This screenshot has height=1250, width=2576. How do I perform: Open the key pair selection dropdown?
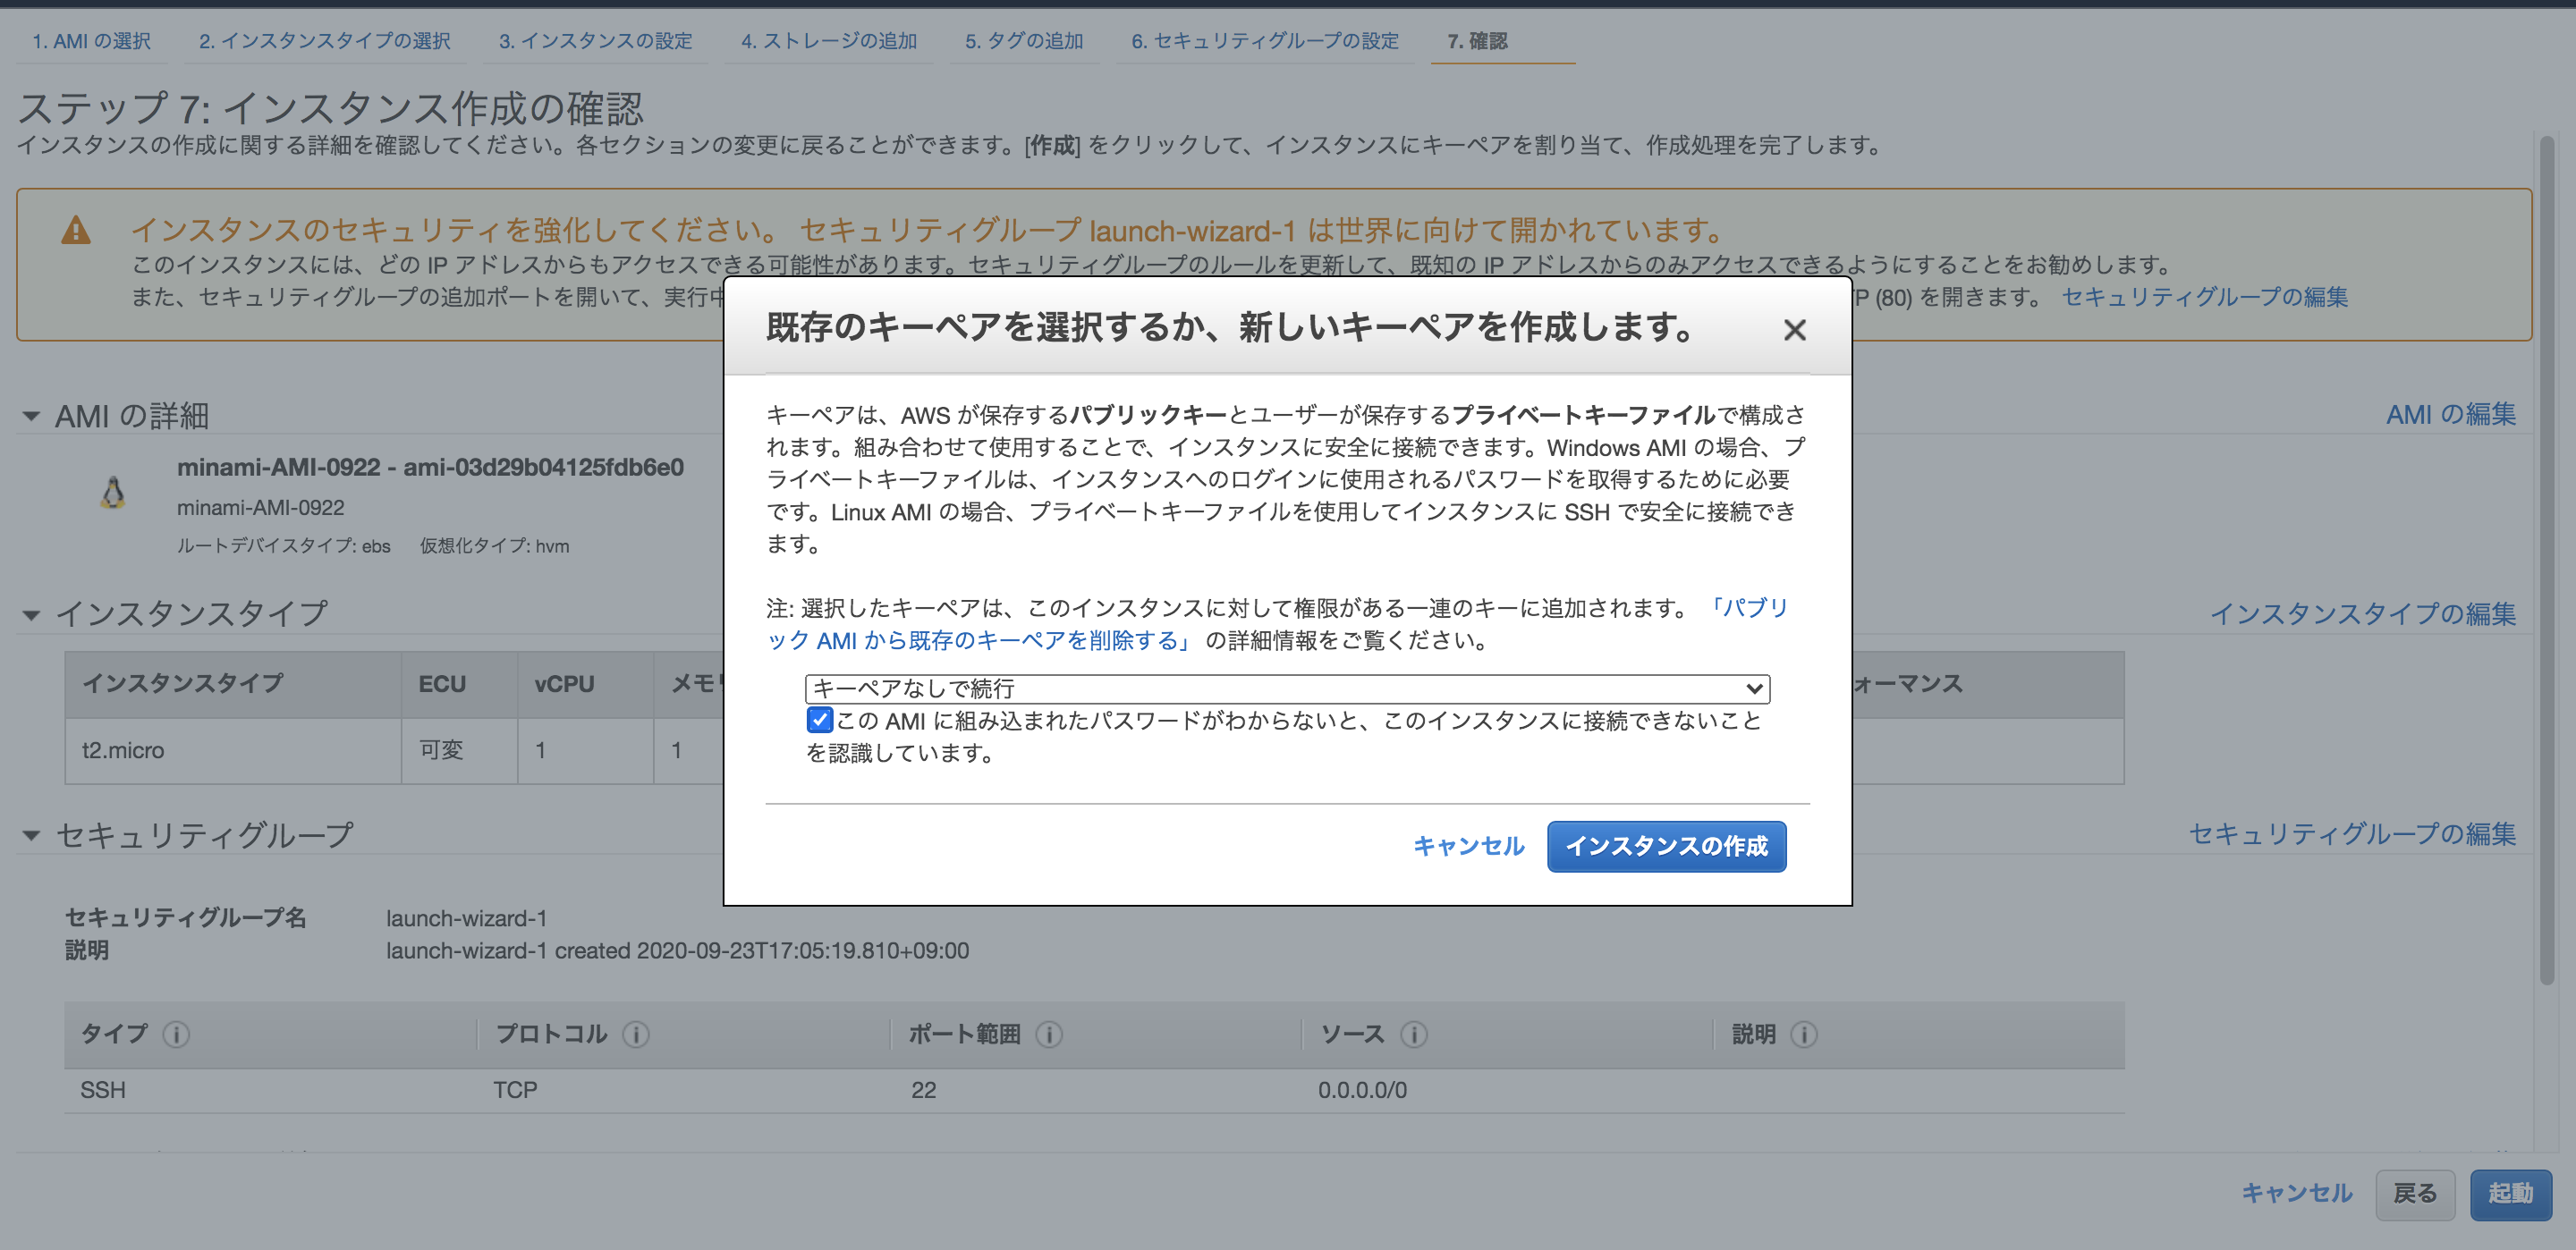point(1754,689)
